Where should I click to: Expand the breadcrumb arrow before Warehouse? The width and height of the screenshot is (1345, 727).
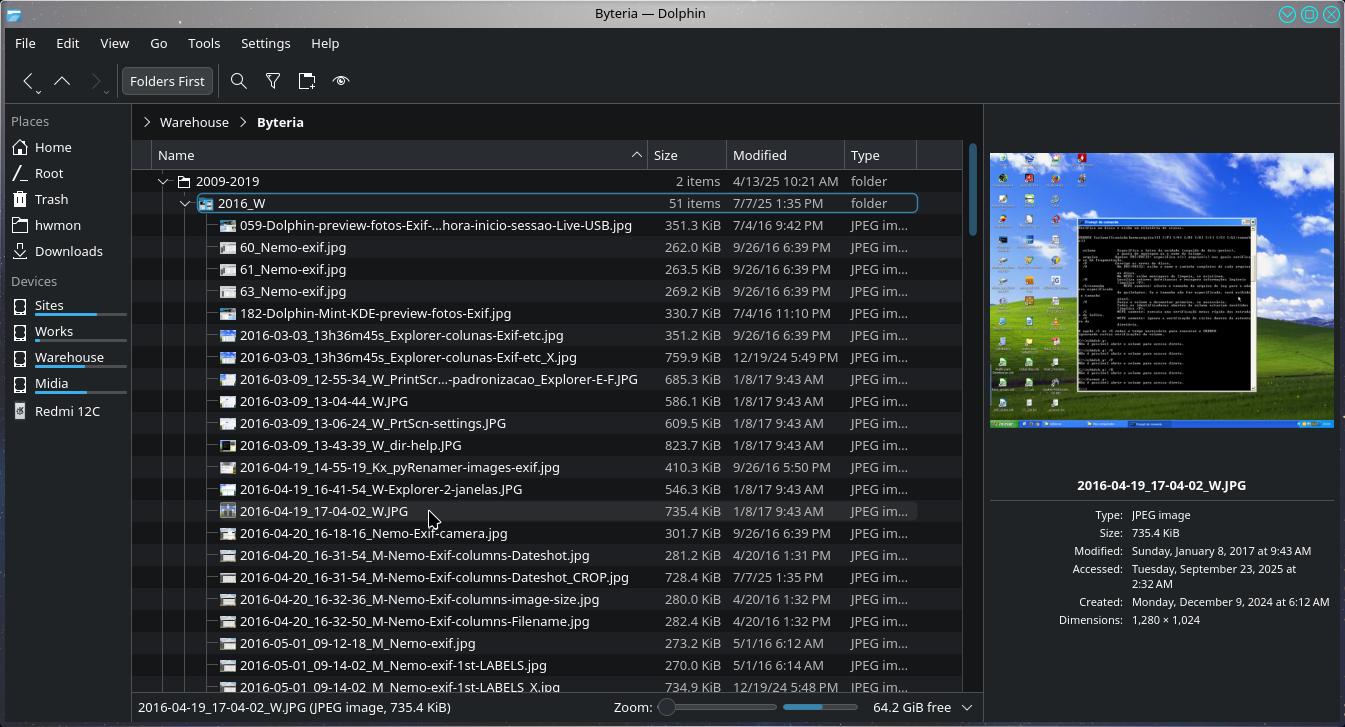click(x=147, y=122)
